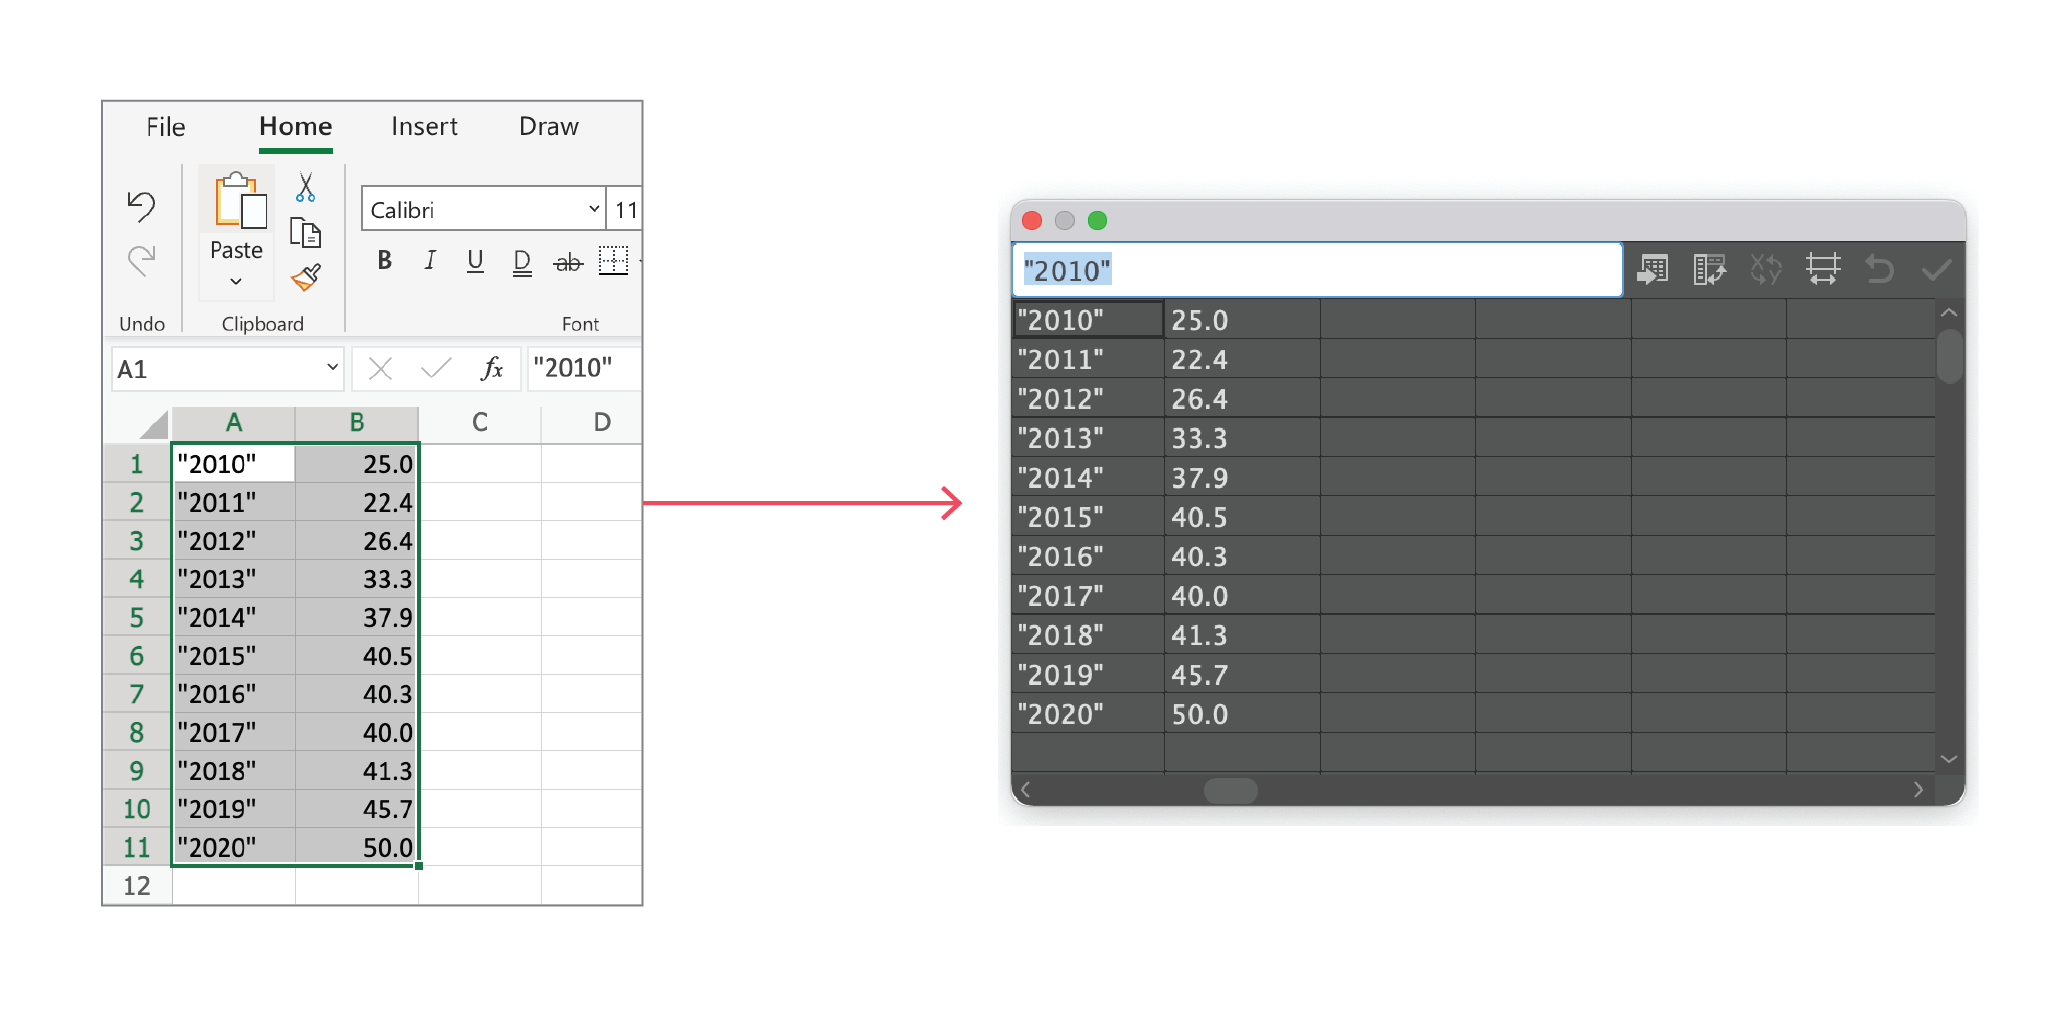Switch to the Draw tab
The image size is (2070, 1013).
[548, 127]
